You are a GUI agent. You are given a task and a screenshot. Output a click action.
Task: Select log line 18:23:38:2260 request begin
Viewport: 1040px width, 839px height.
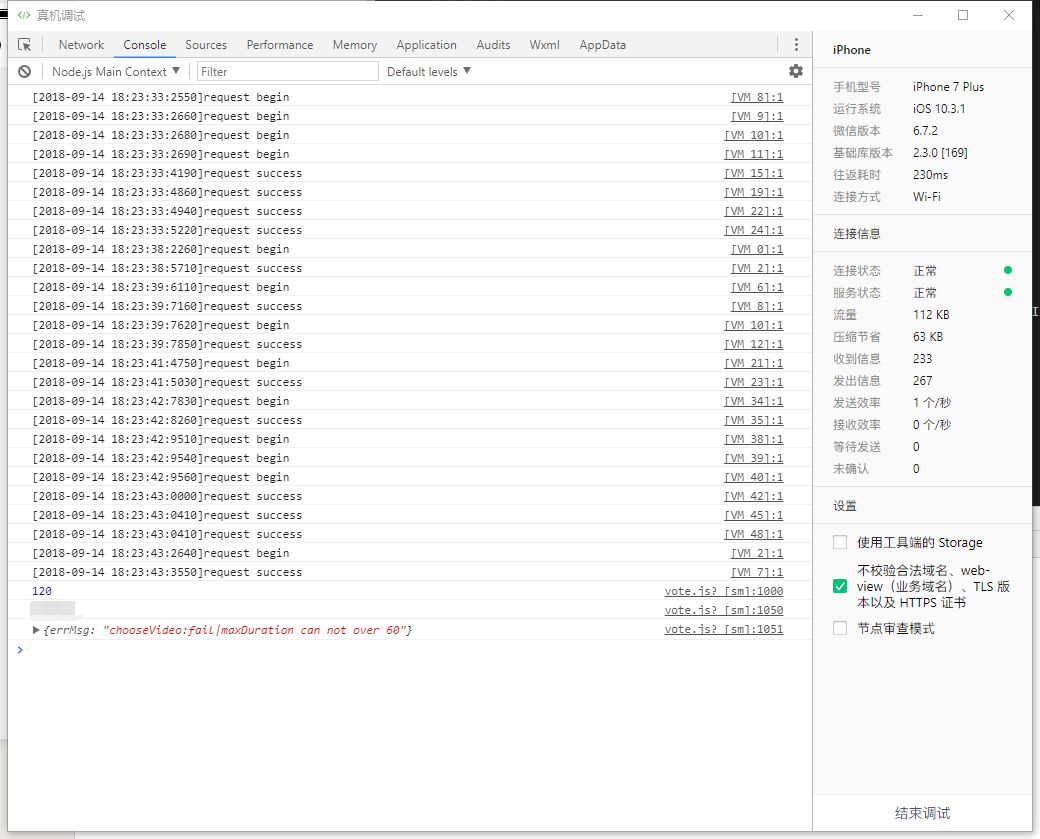(x=161, y=249)
